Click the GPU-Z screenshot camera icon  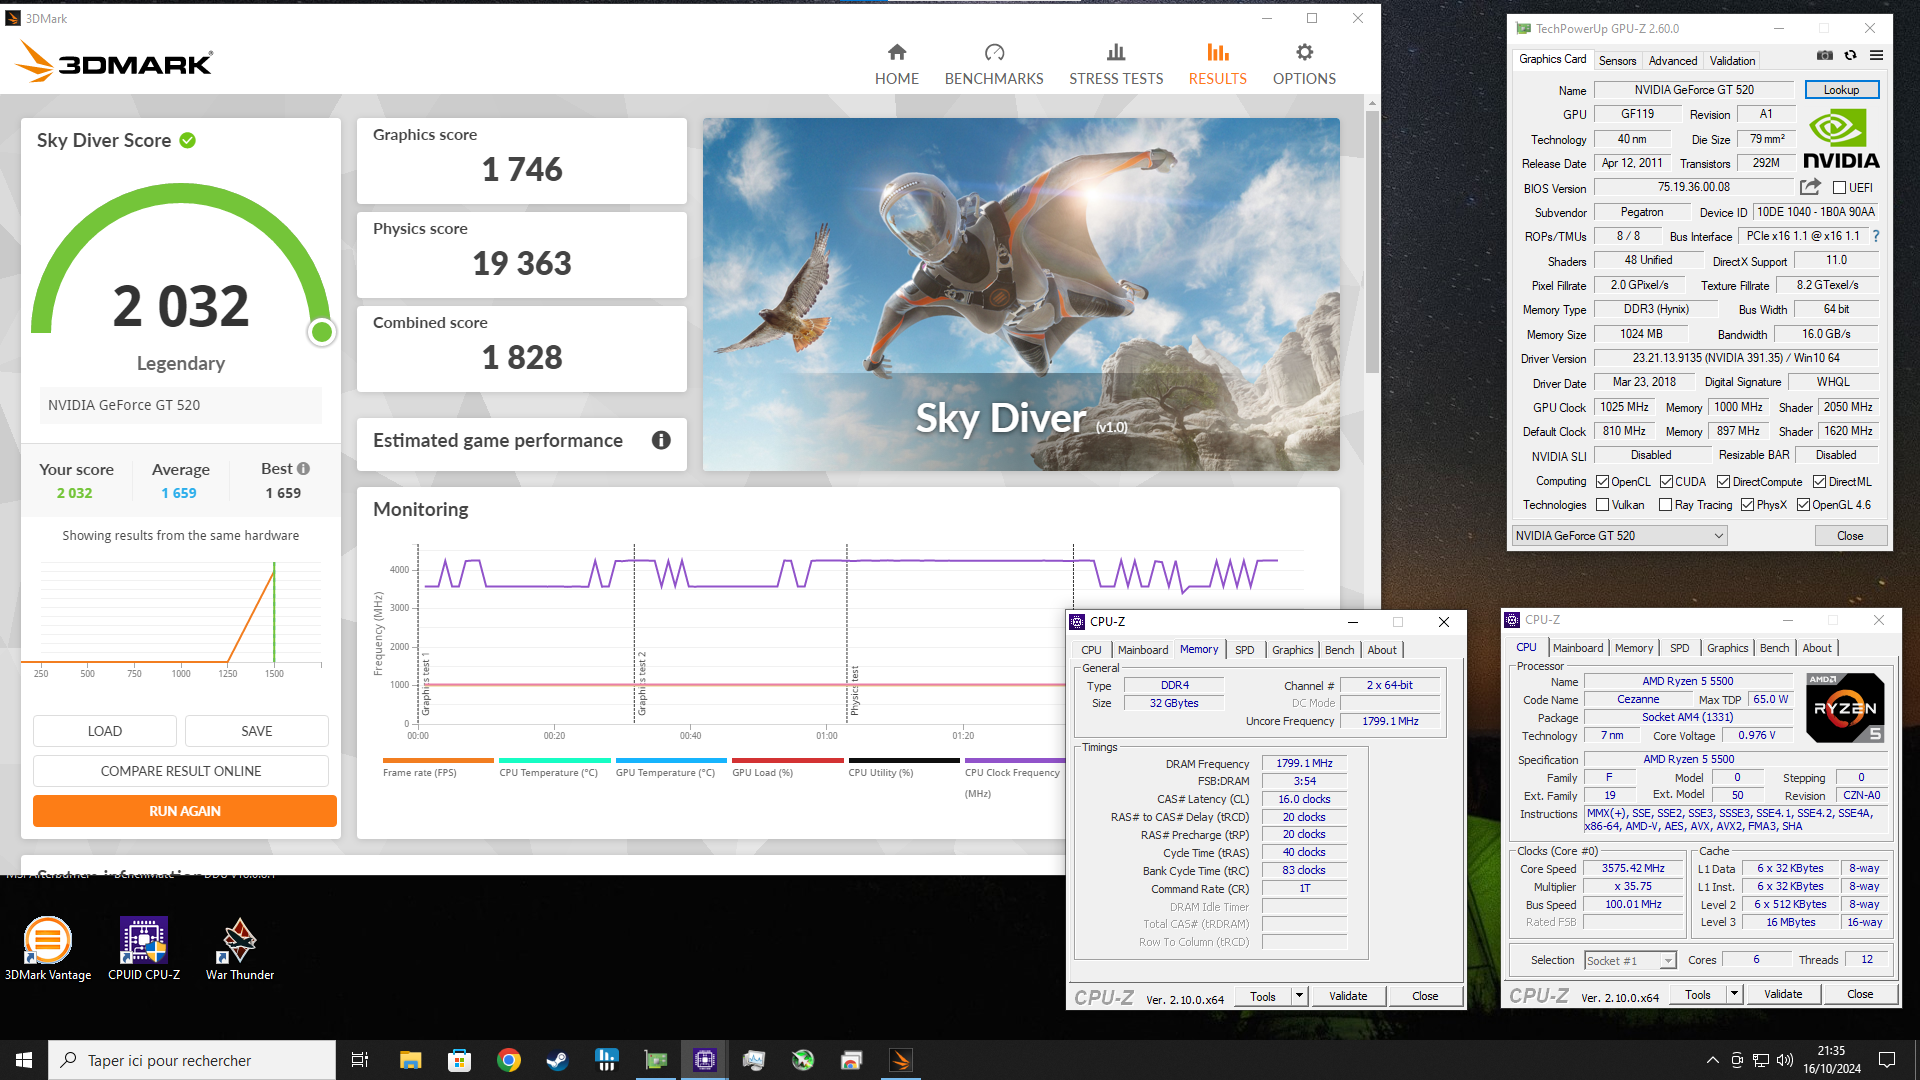point(1825,56)
